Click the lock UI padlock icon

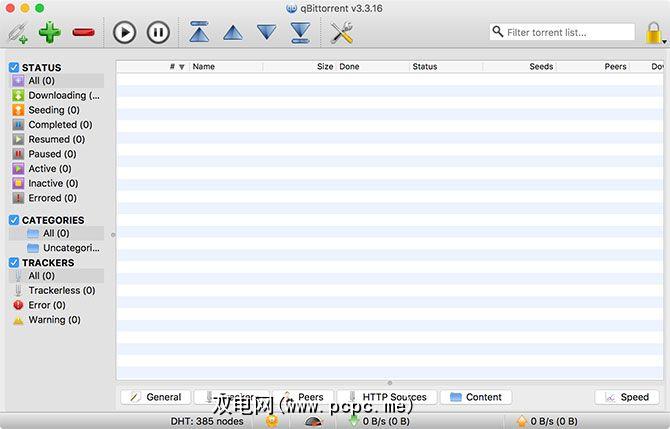pos(653,33)
